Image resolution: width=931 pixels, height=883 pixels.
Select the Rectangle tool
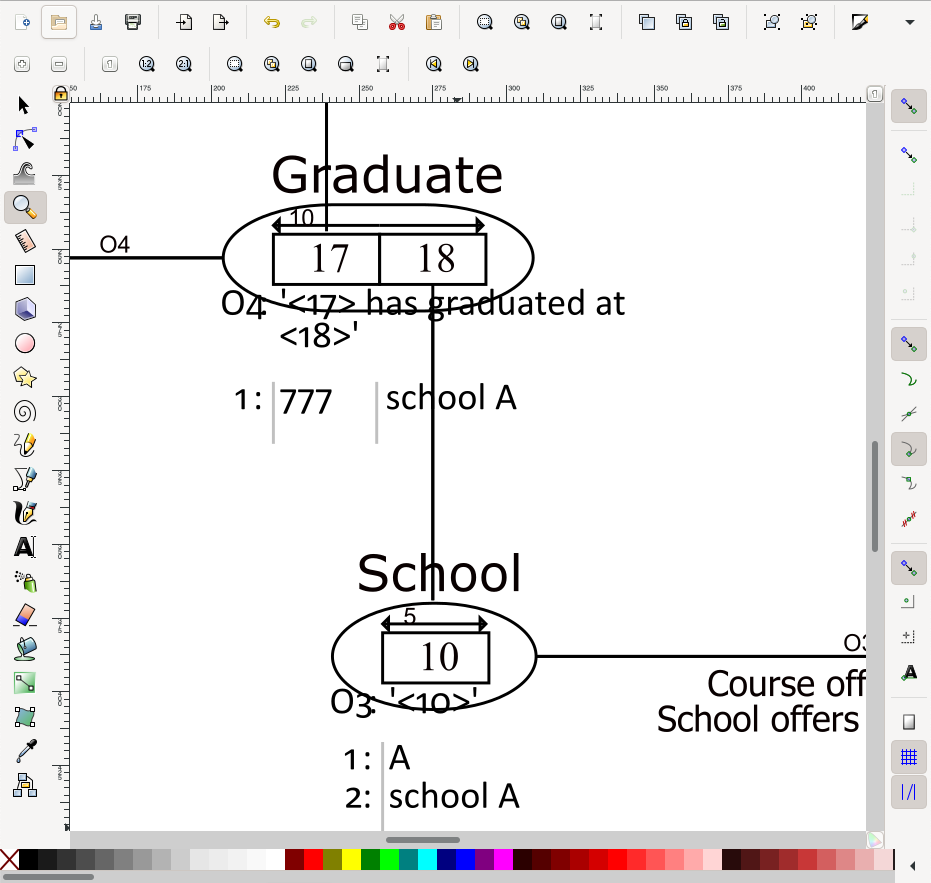tap(25, 275)
